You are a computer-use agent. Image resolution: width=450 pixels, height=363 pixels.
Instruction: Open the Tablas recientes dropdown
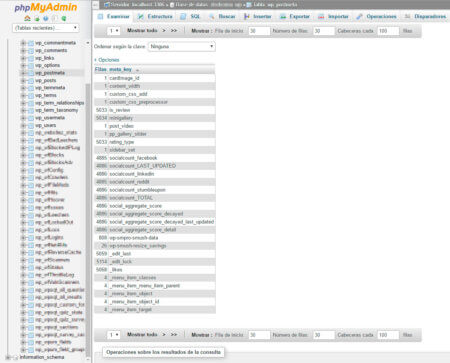pyautogui.click(x=46, y=28)
